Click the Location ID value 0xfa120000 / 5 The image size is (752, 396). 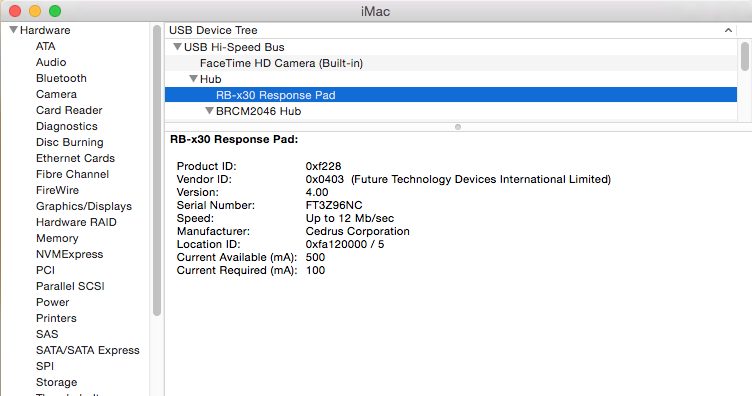[x=345, y=244]
